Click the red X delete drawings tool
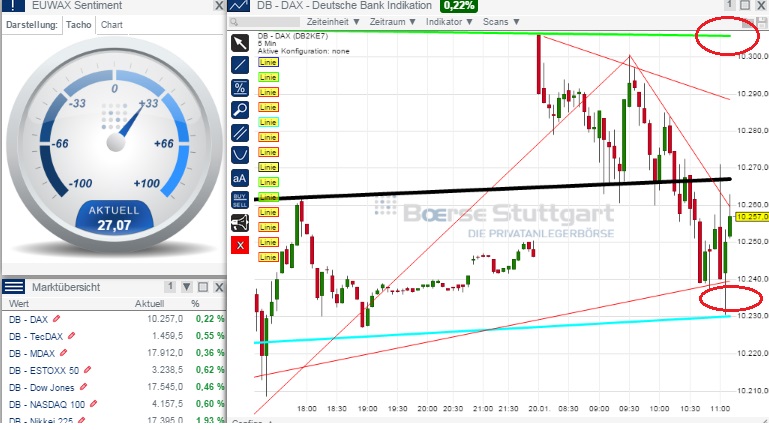Screen dimensions: 769x430 tap(240, 245)
